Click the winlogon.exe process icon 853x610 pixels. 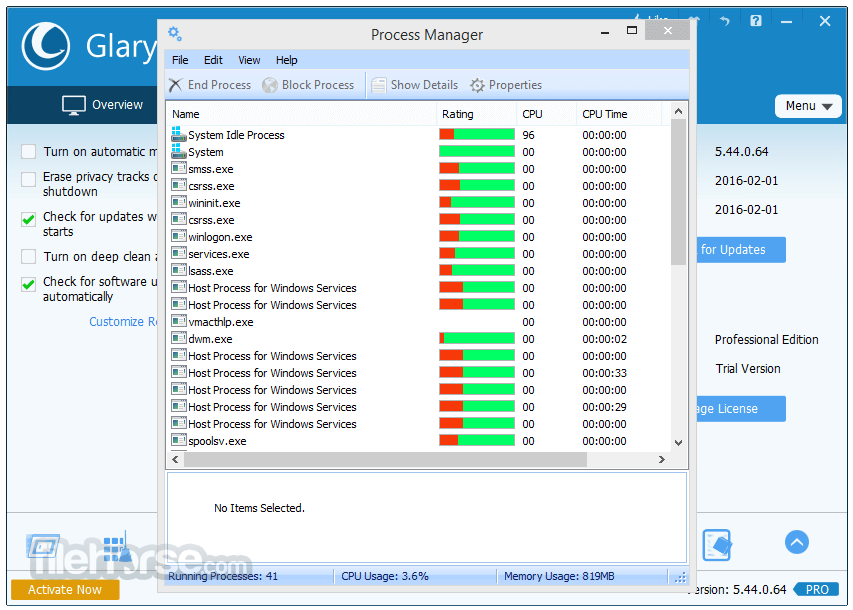click(178, 236)
